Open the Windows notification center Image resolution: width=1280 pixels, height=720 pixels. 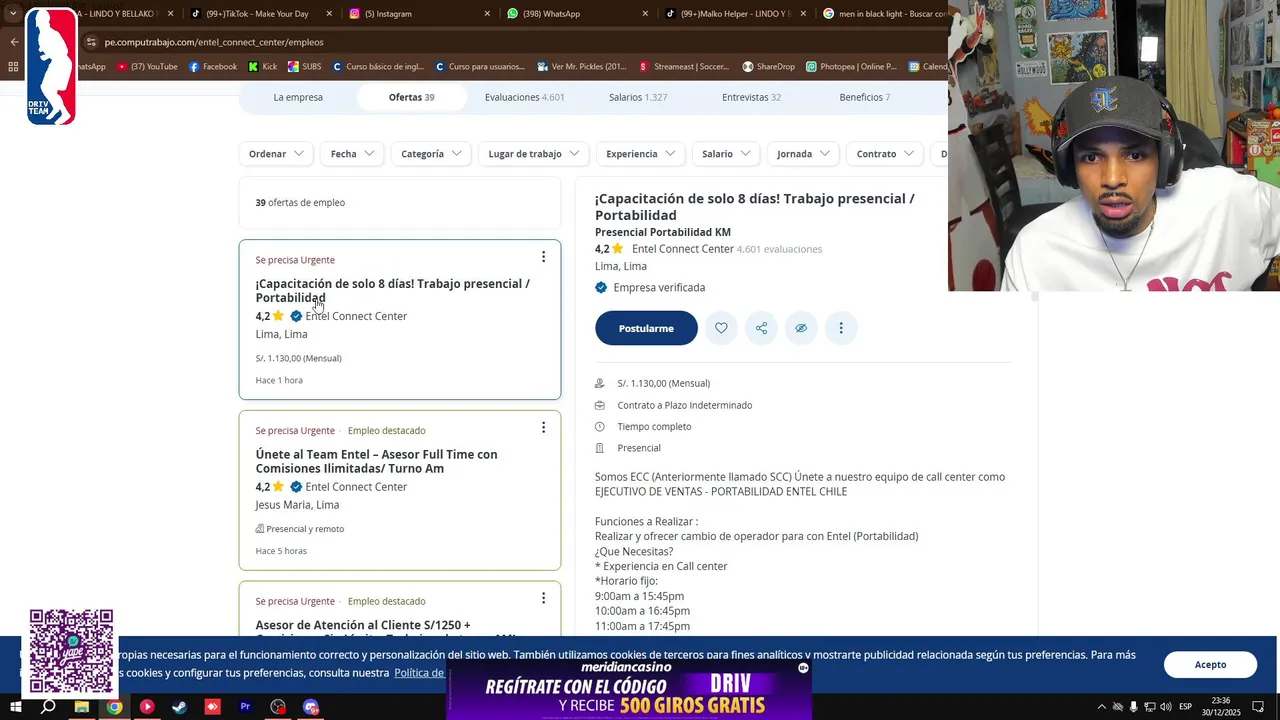(1258, 707)
